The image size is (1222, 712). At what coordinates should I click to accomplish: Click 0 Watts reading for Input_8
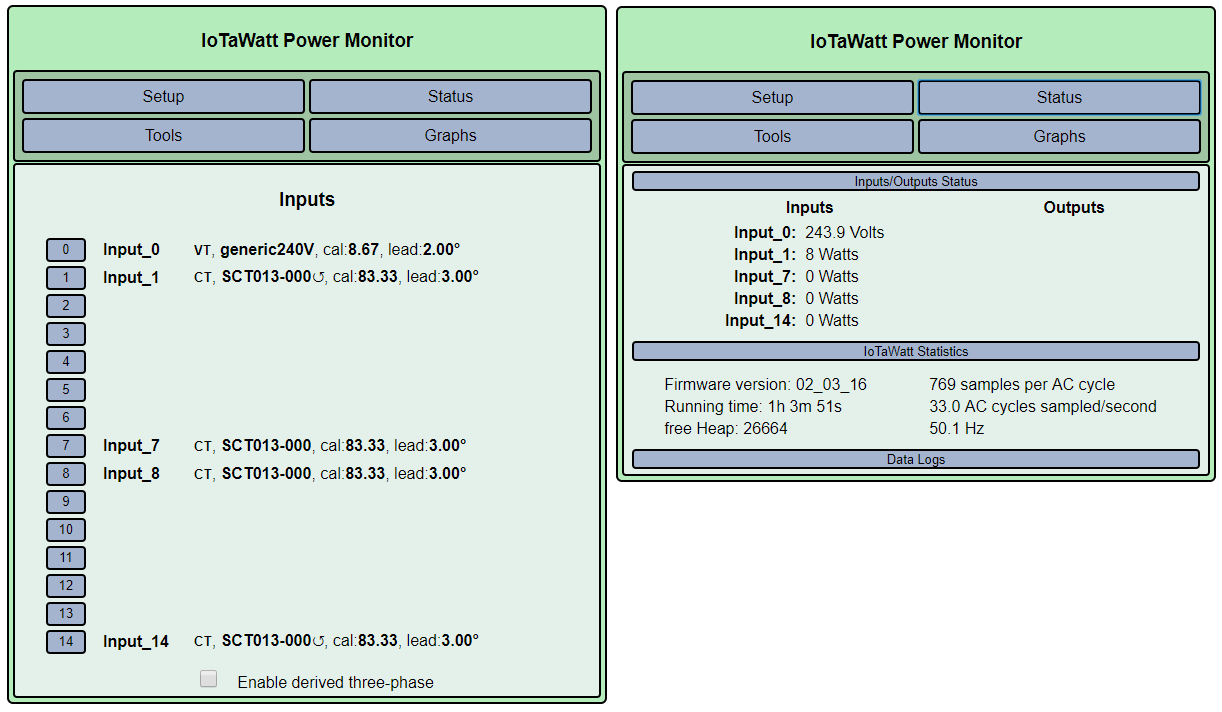(x=832, y=298)
